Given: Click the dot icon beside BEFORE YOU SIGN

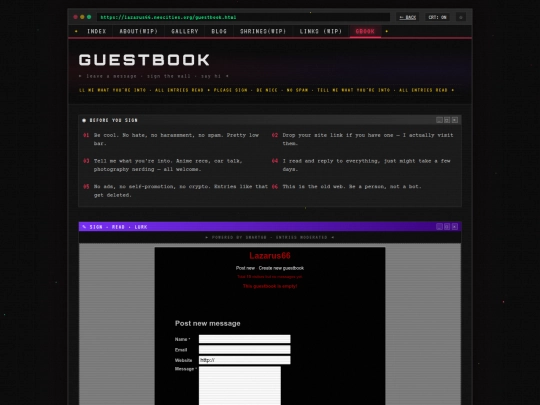Looking at the screenshot, I should tap(84, 120).
